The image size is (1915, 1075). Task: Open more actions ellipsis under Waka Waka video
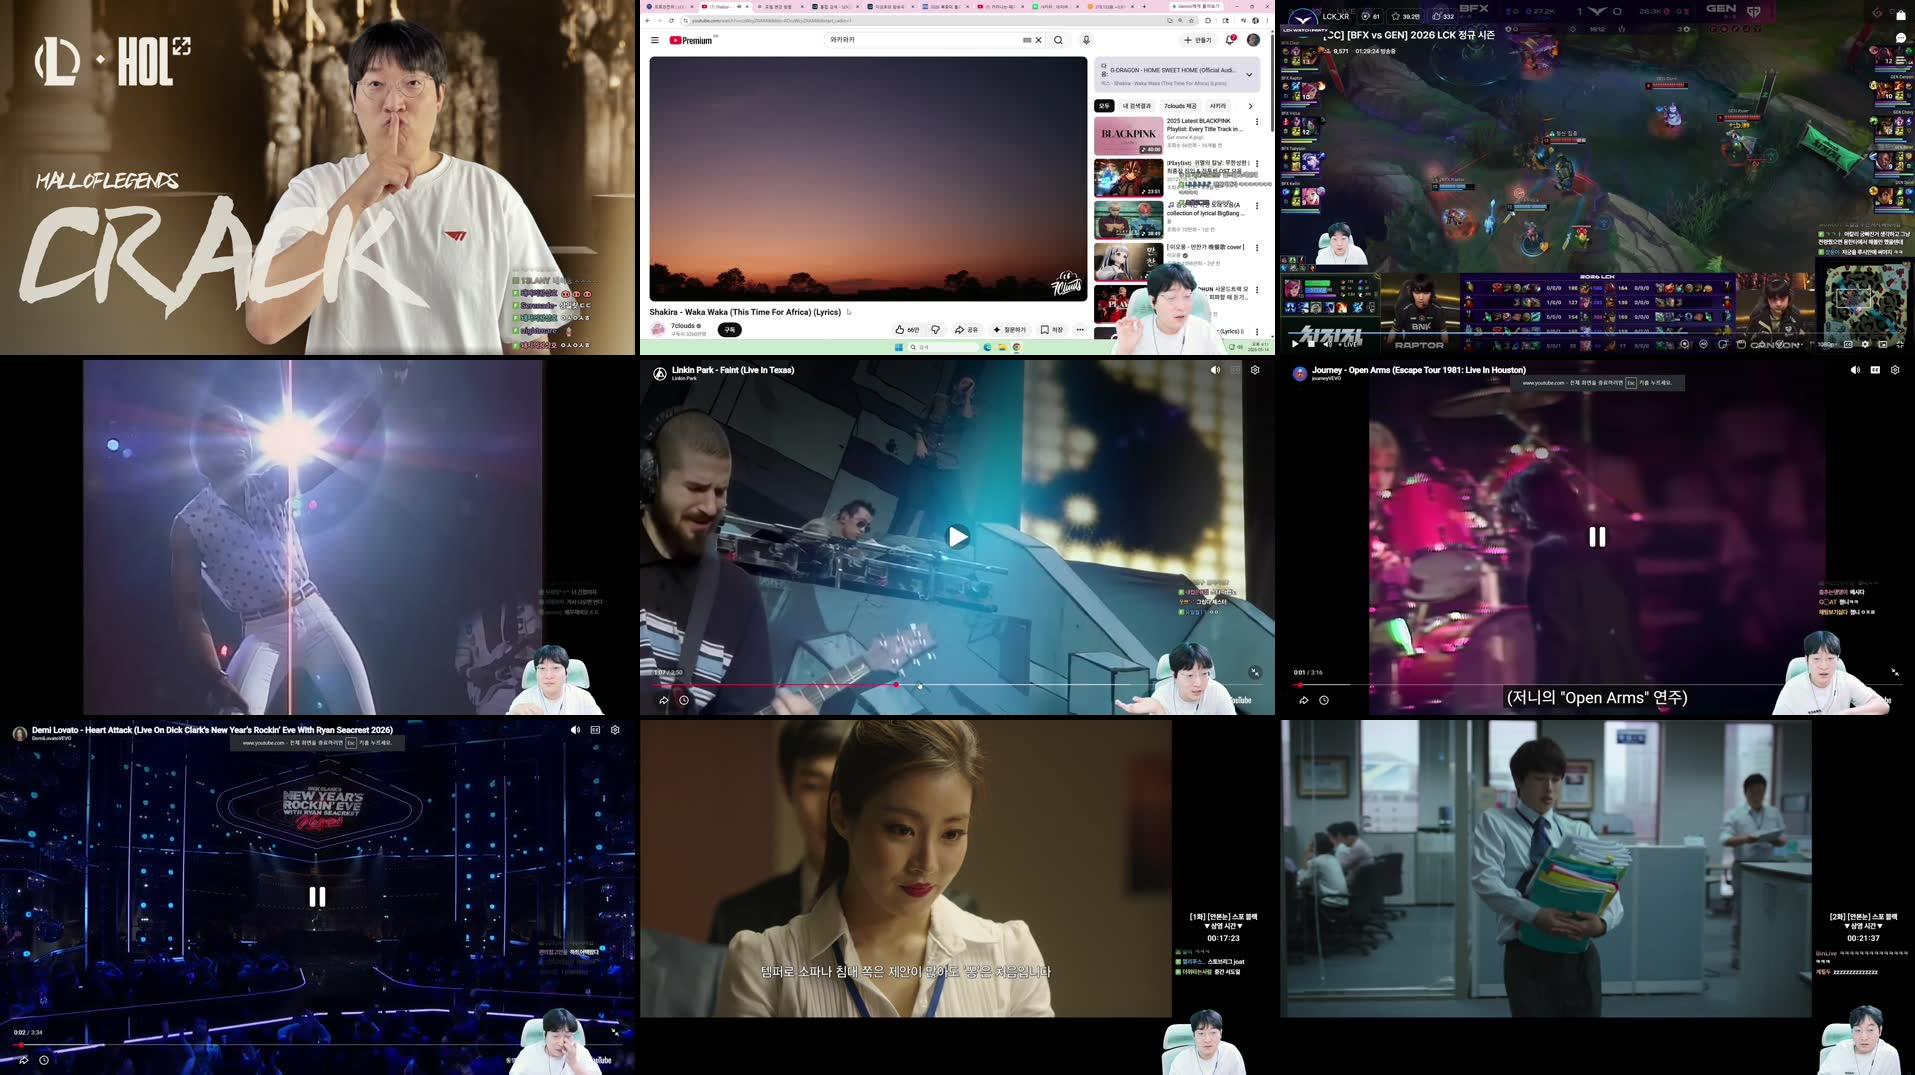[x=1080, y=330]
